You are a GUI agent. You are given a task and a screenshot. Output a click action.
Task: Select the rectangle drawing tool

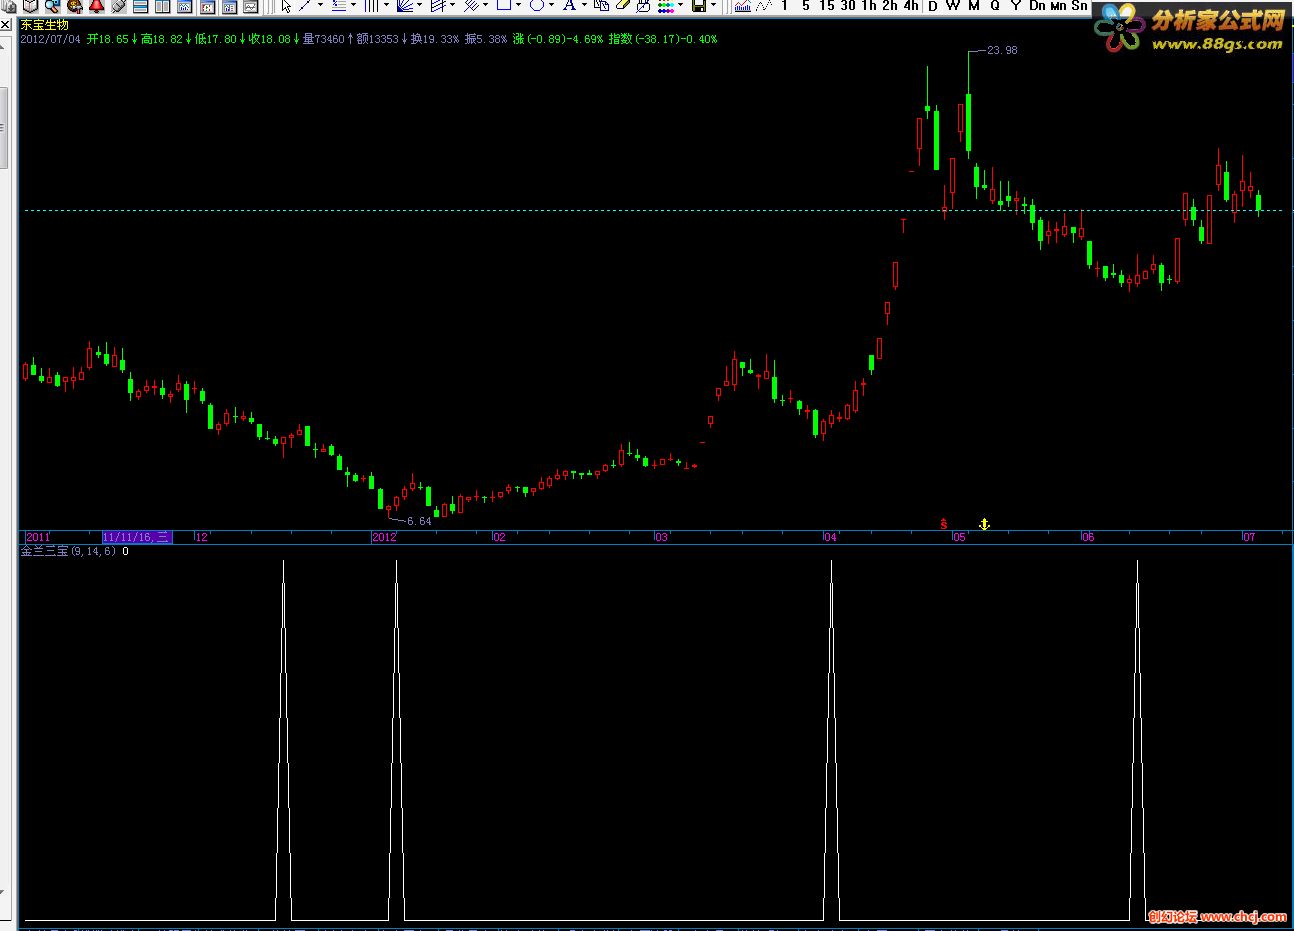504,5
